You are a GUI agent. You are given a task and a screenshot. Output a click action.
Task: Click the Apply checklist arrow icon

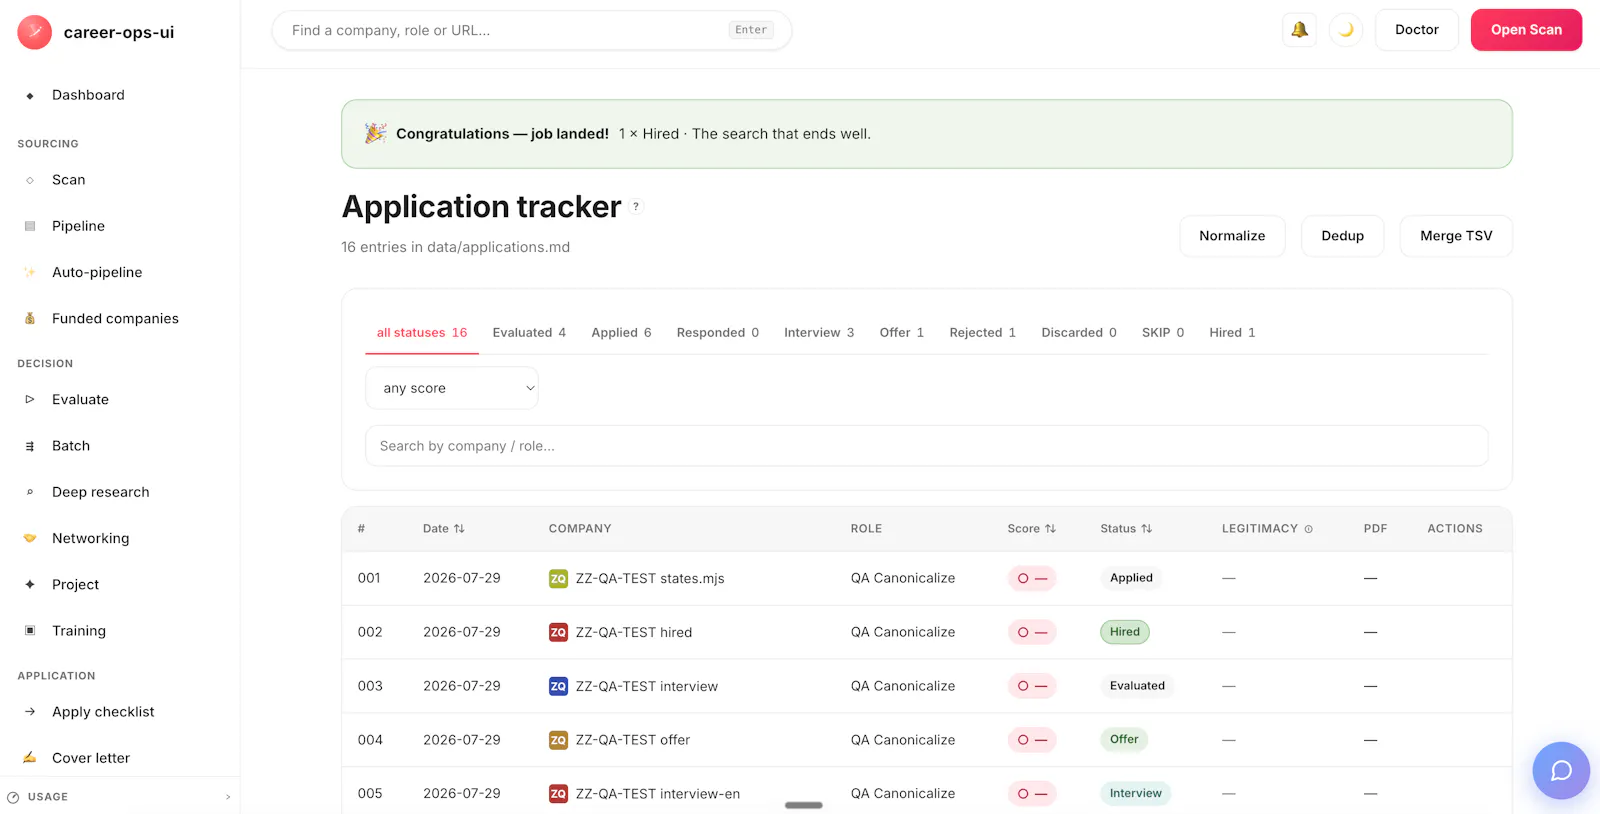pyautogui.click(x=30, y=712)
